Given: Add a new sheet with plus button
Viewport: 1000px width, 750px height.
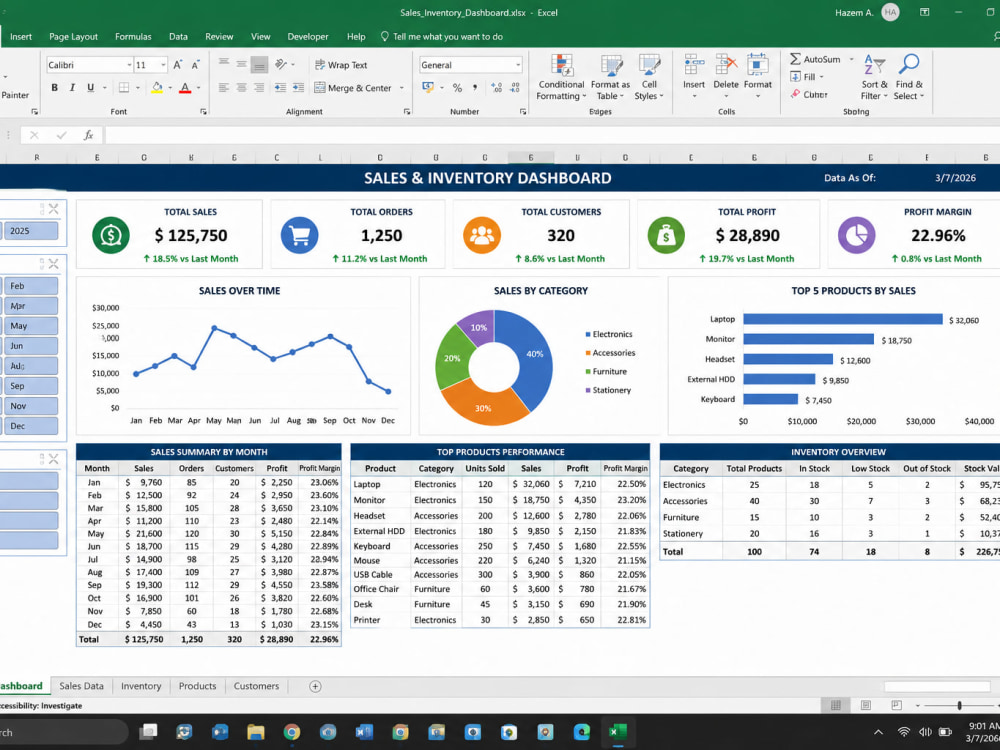Looking at the screenshot, I should 315,686.
